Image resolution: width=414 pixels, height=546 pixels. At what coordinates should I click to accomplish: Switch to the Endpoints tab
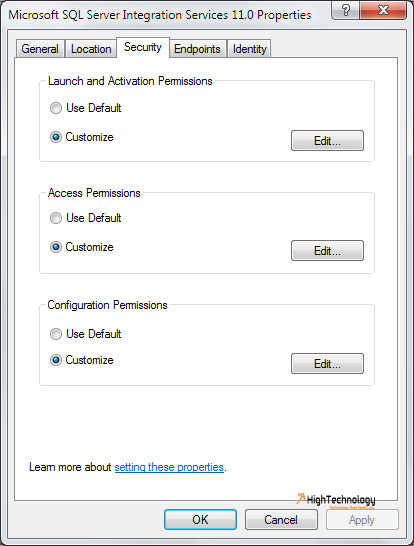coord(197,49)
